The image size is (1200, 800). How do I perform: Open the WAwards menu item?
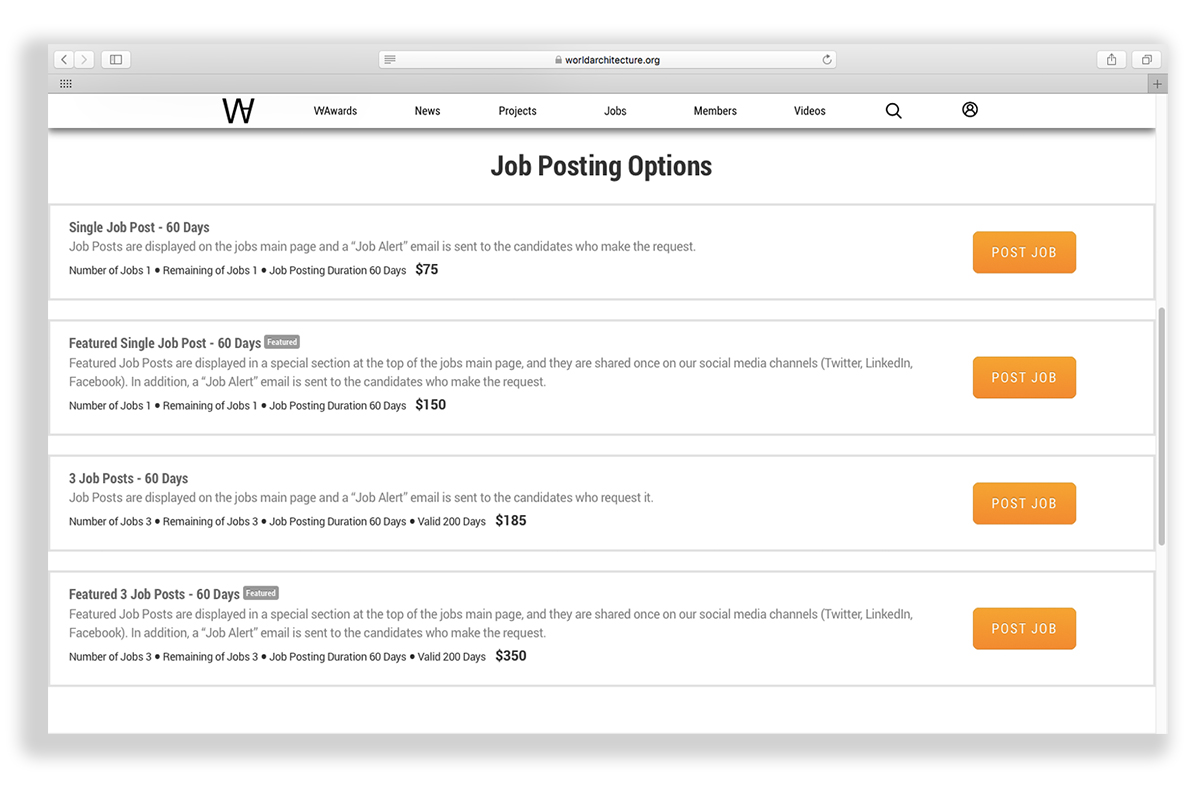335,111
